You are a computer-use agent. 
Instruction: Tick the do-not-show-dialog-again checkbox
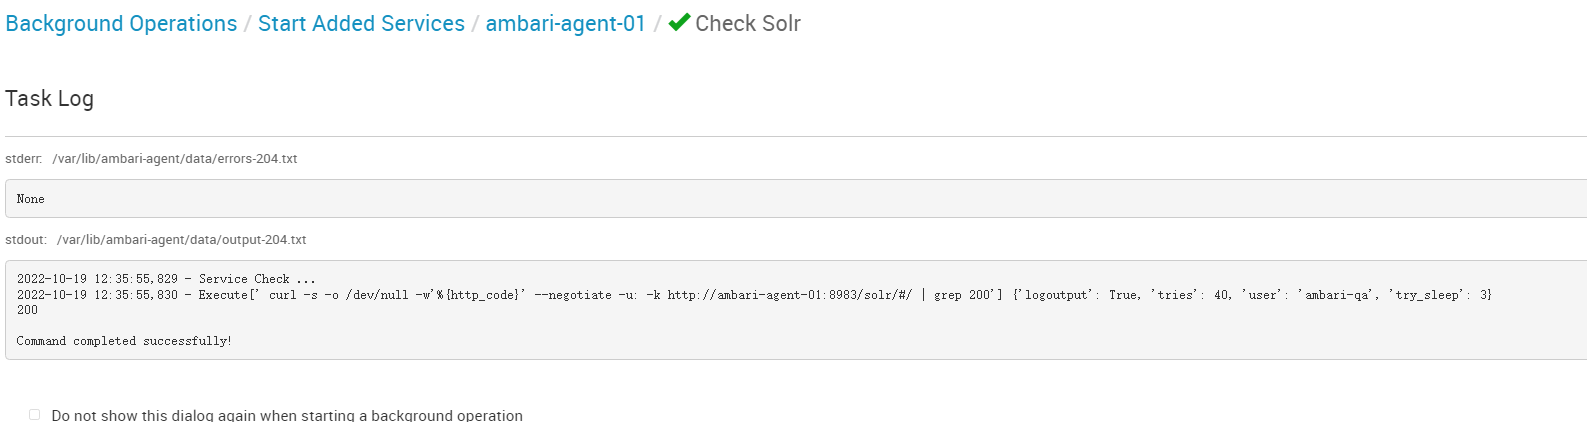pos(35,414)
